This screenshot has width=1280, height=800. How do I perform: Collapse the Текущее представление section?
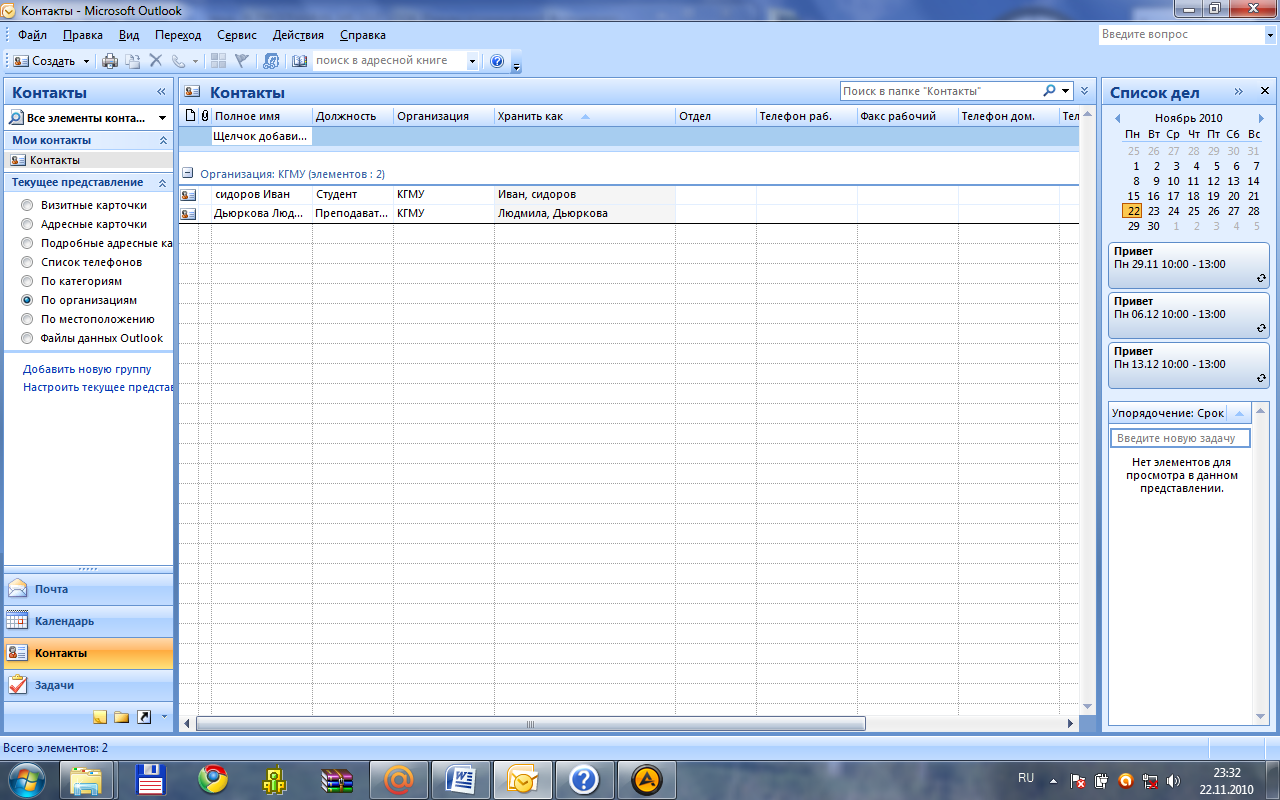pyautogui.click(x=163, y=182)
